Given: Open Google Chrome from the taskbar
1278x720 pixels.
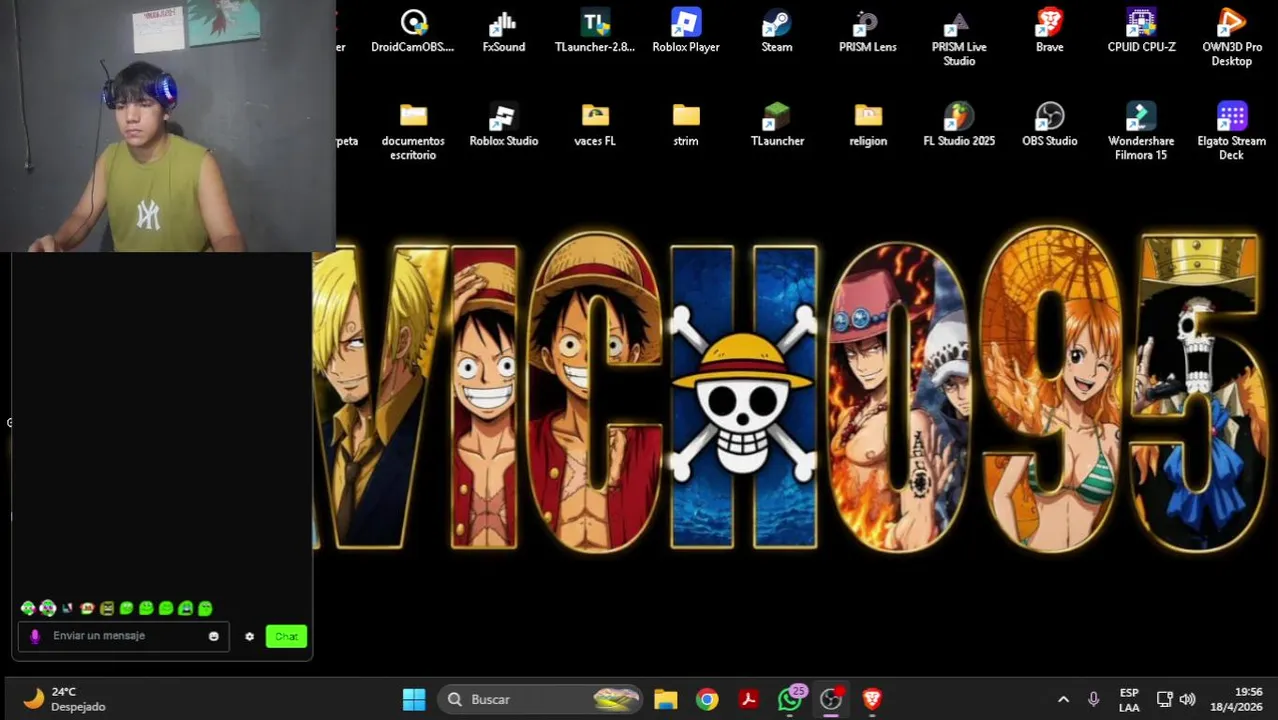Looking at the screenshot, I should pos(707,699).
